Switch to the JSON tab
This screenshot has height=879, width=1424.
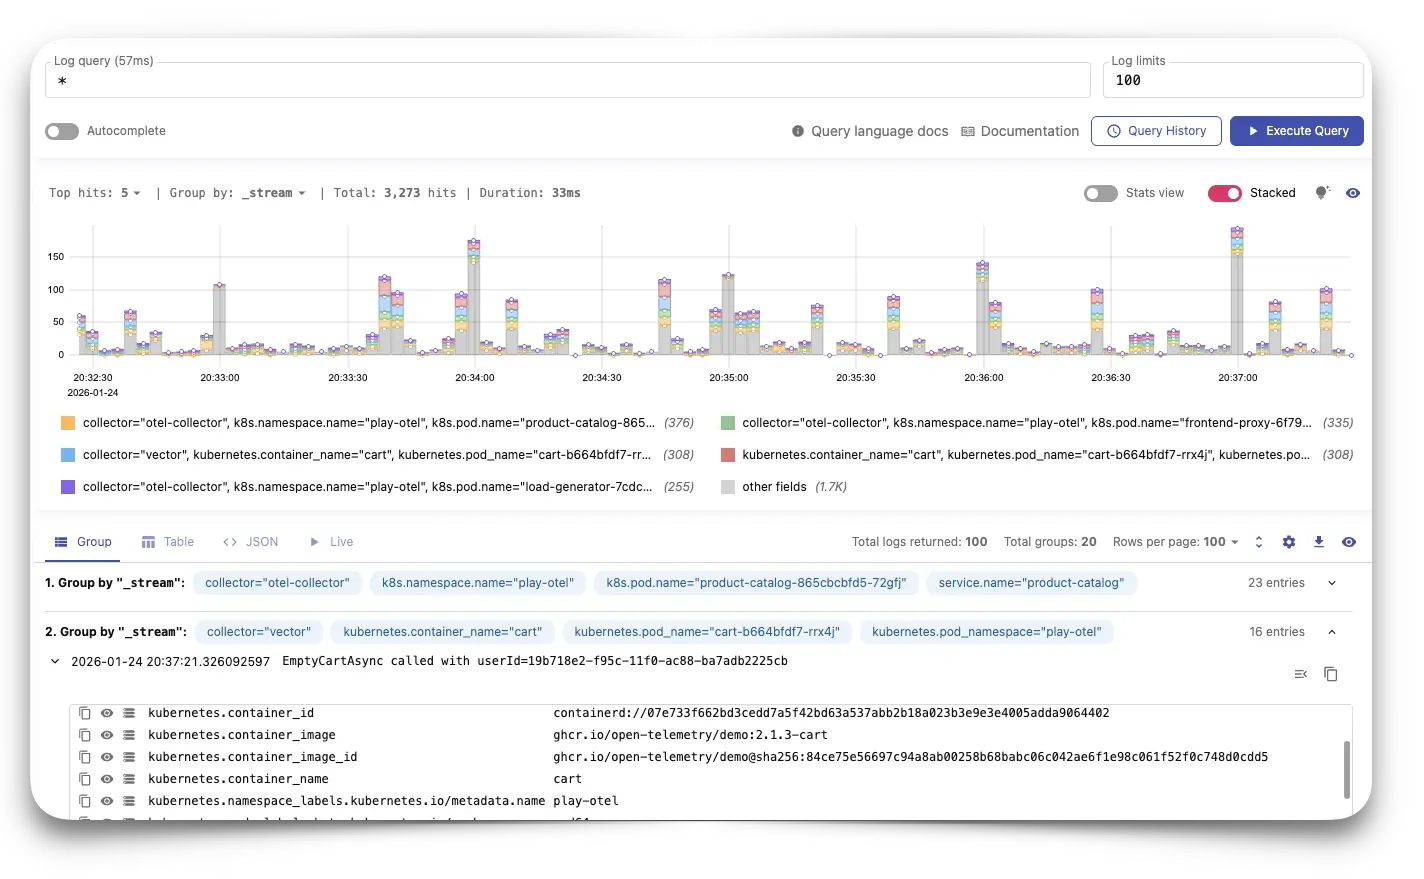251,542
